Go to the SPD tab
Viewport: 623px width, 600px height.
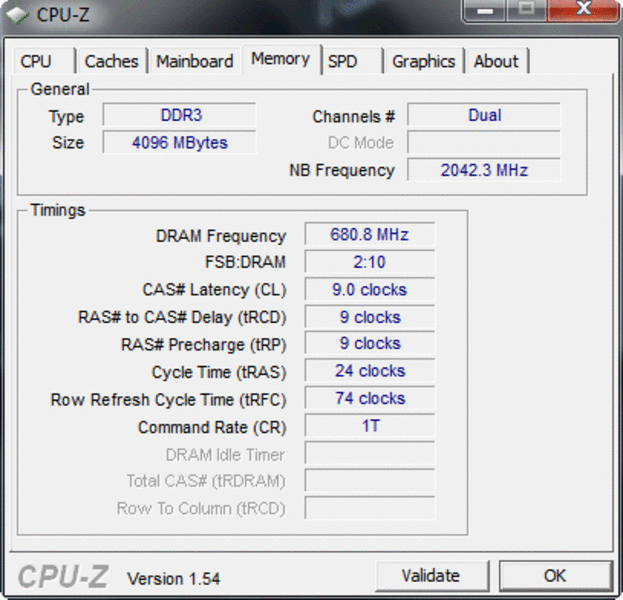pos(352,61)
